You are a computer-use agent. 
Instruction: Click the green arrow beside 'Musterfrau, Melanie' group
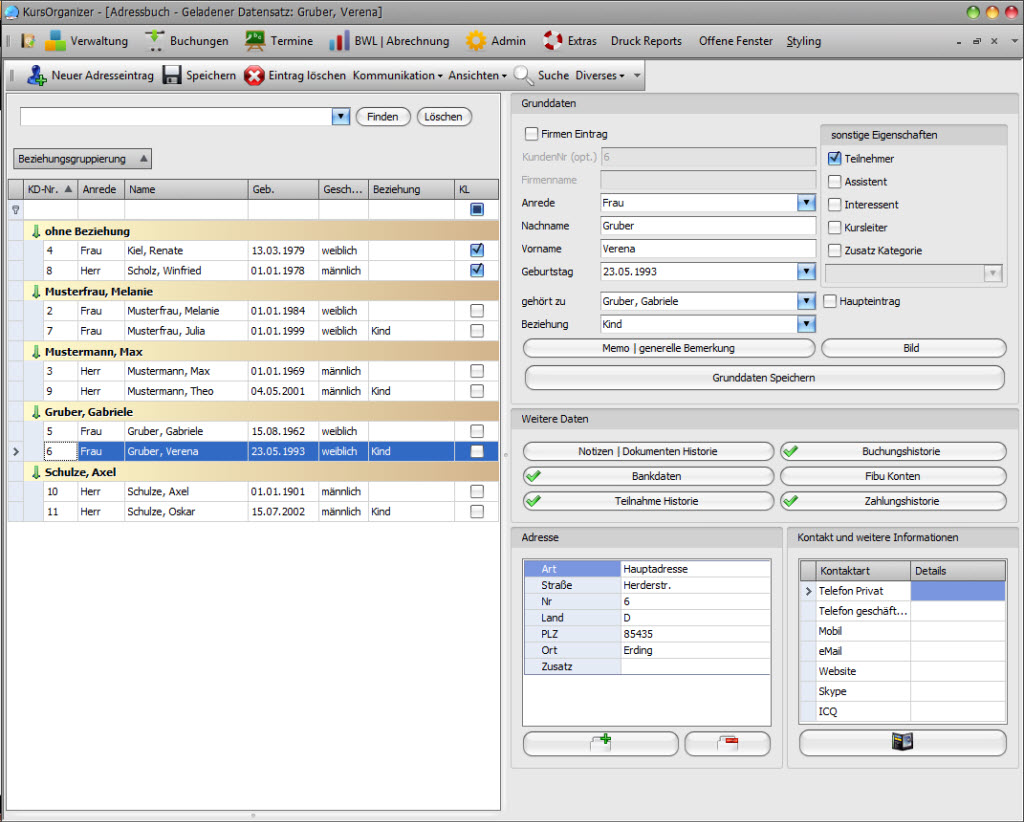36,291
